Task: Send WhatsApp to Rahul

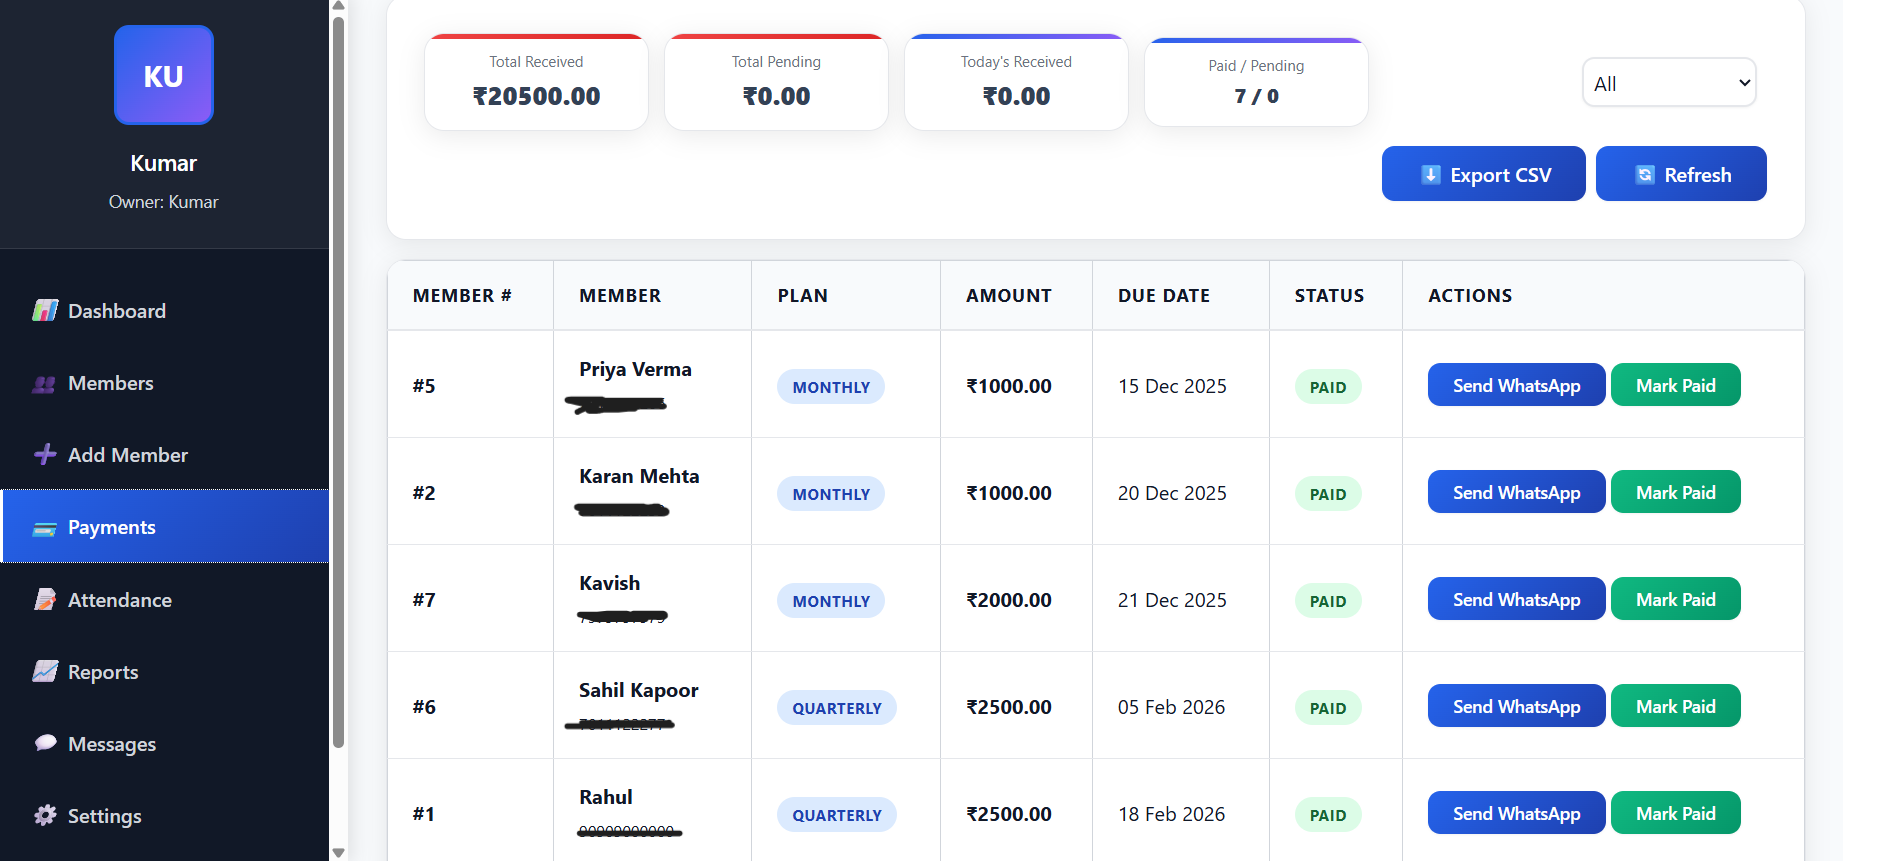Action: [x=1516, y=813]
